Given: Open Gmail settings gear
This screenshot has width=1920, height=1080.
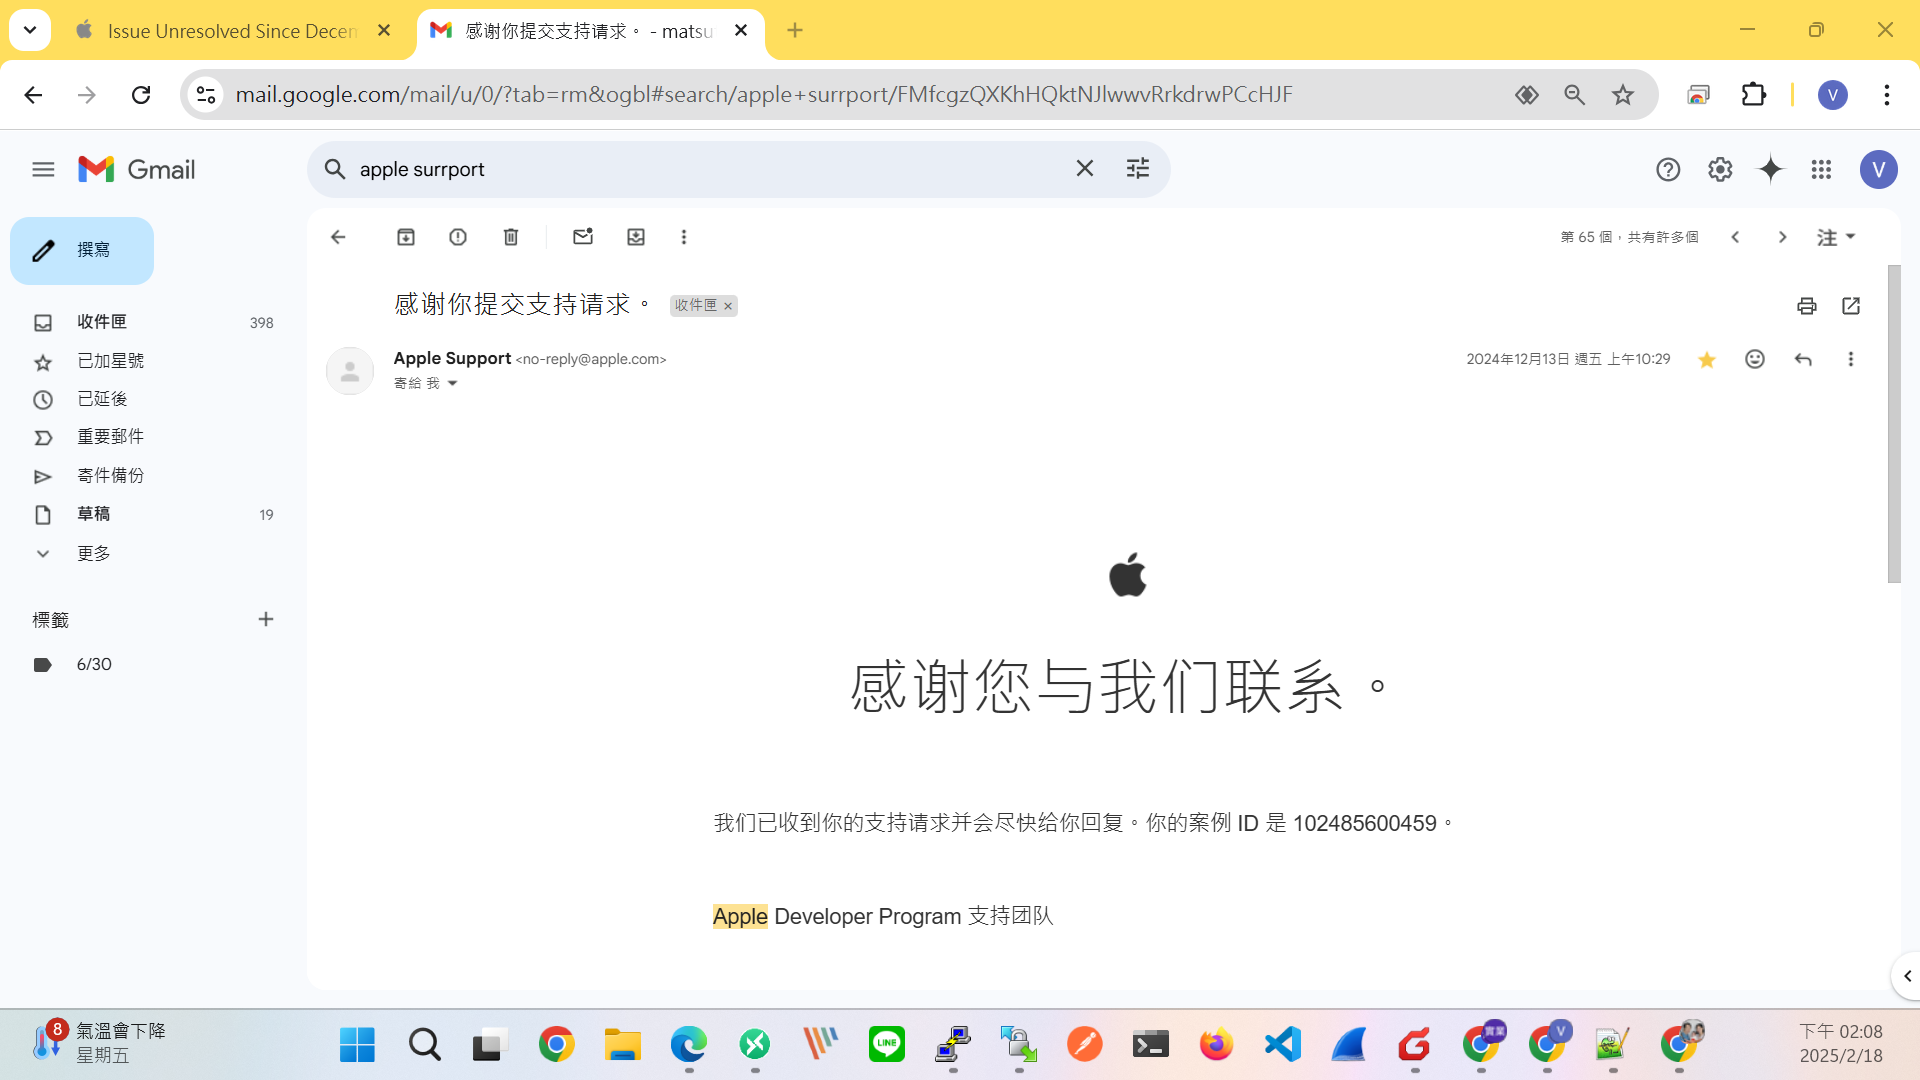Looking at the screenshot, I should pos(1720,169).
